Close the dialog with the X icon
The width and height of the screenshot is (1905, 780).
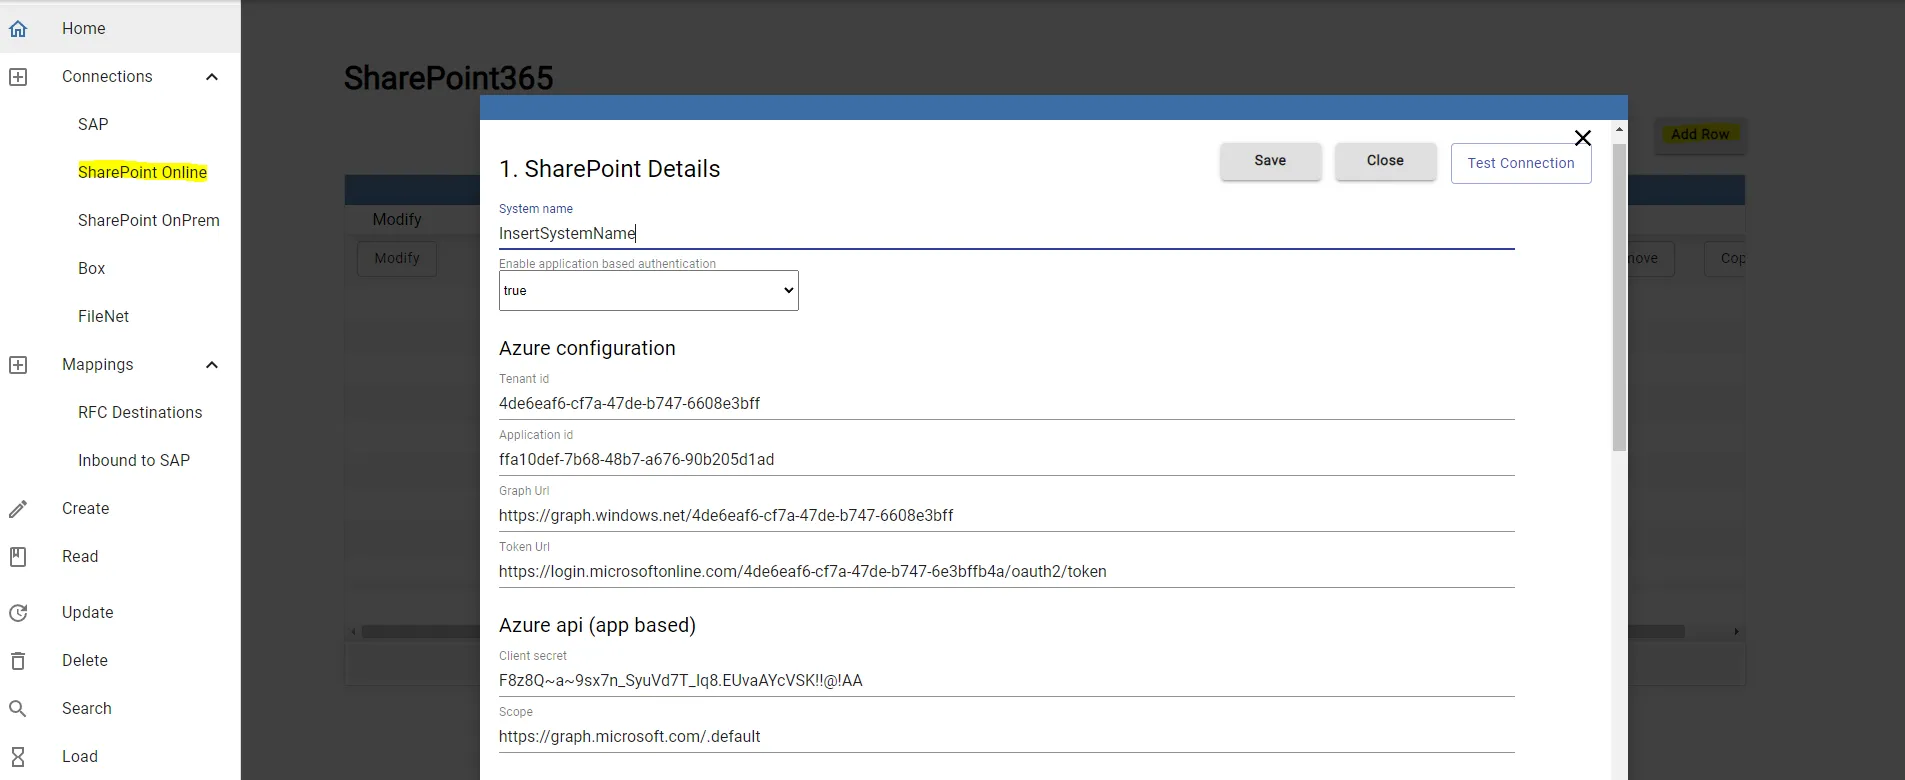1582,138
